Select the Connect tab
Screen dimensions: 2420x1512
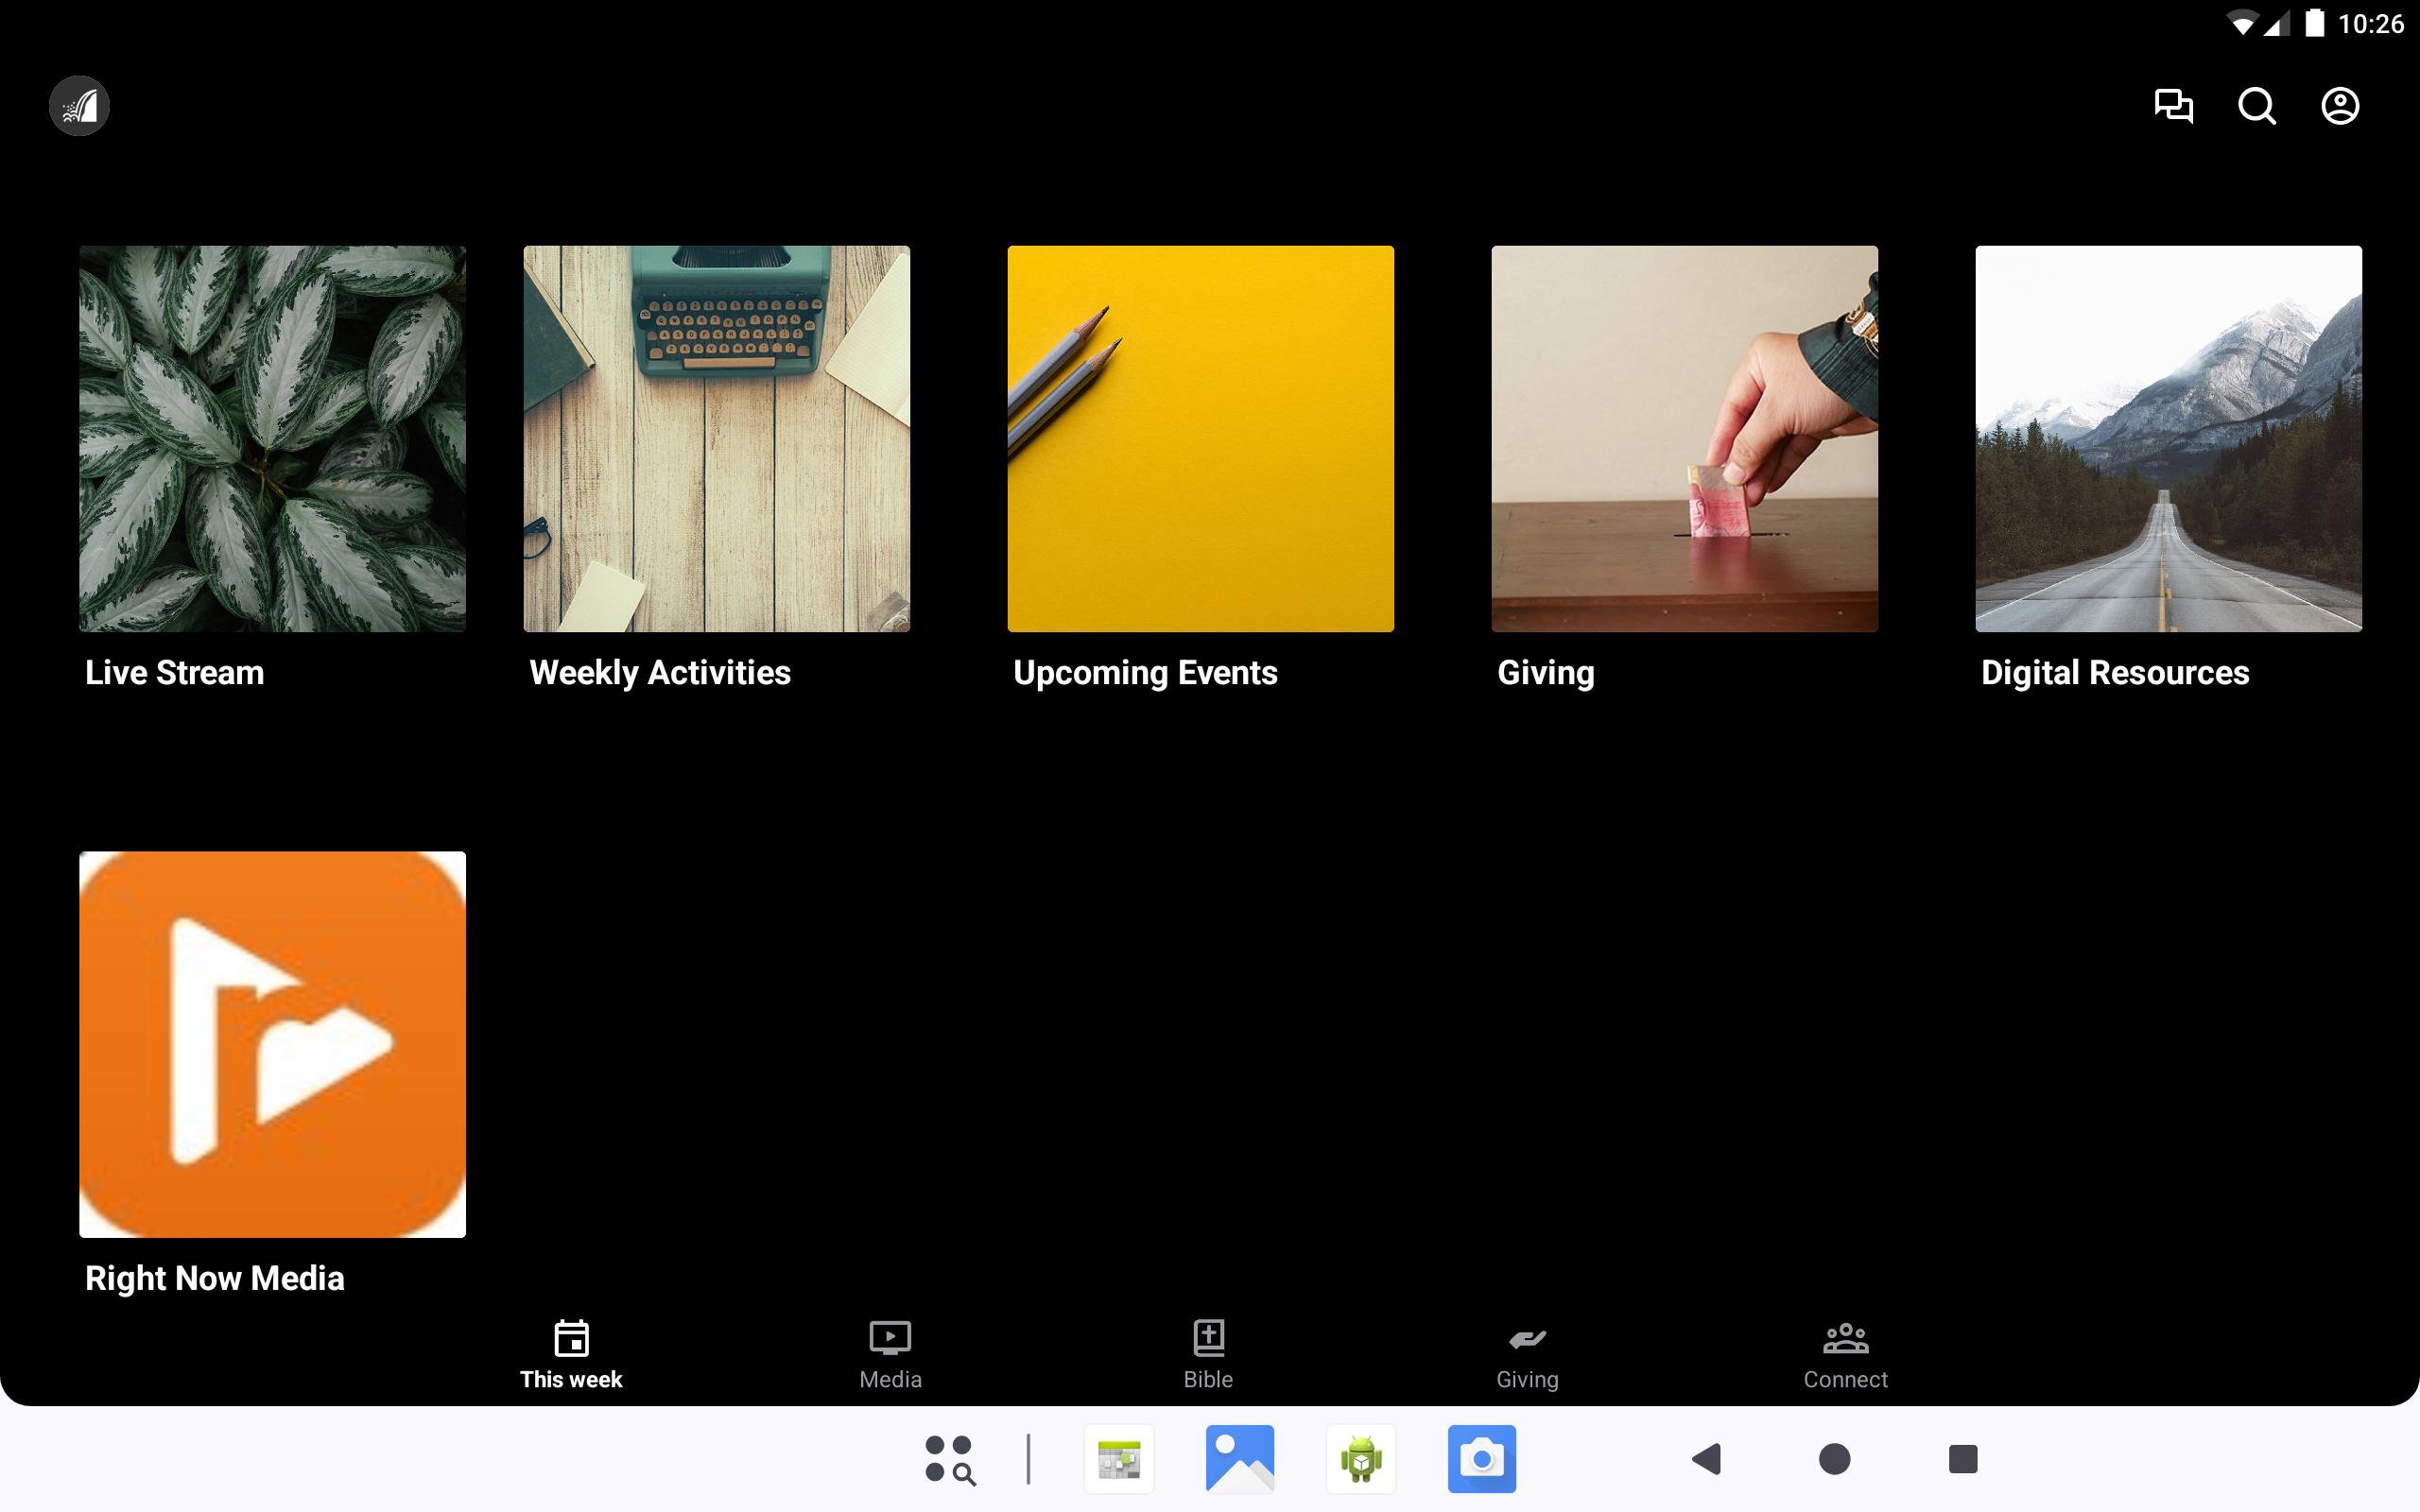[x=1845, y=1354]
